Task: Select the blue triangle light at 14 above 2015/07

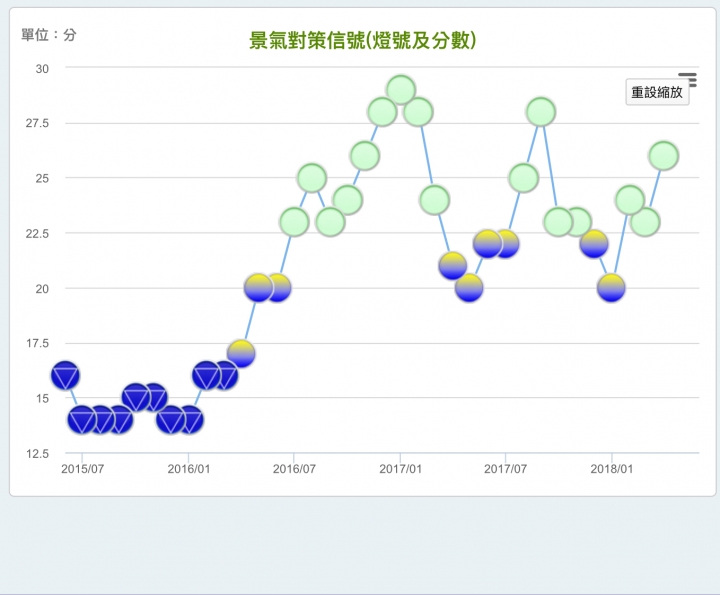Action: point(82,420)
